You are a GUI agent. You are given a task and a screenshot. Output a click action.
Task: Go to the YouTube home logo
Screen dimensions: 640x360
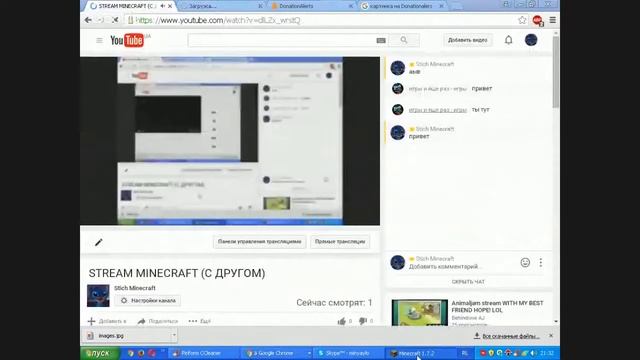click(127, 40)
